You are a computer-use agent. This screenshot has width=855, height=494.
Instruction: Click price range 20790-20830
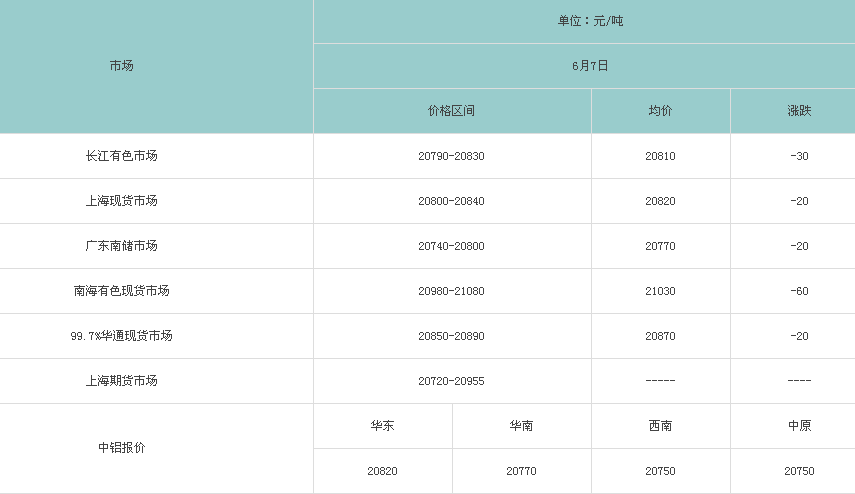point(451,156)
